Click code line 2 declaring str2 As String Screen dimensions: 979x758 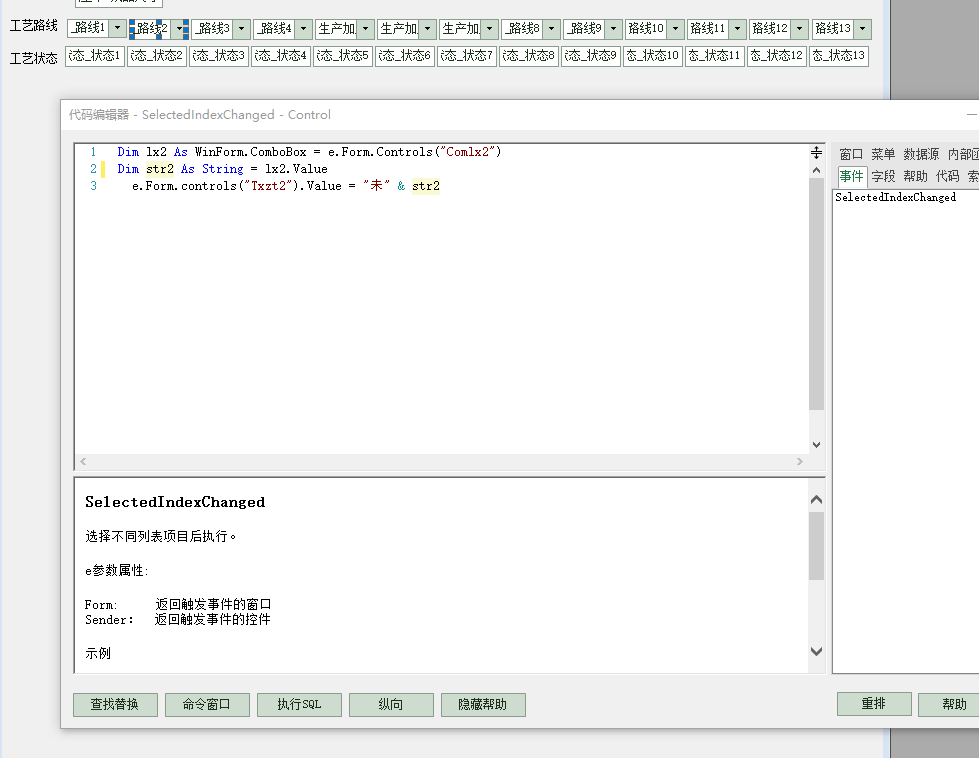click(222, 169)
